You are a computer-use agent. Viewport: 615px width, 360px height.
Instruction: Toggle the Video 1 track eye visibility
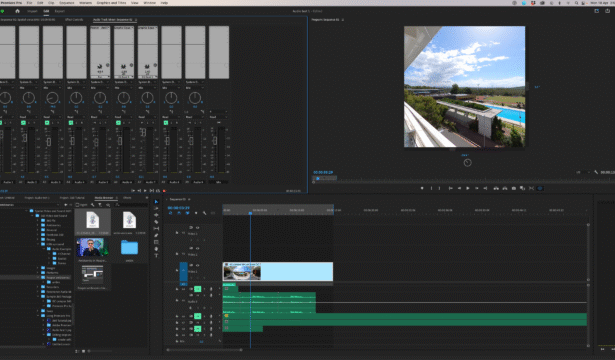click(x=197, y=265)
